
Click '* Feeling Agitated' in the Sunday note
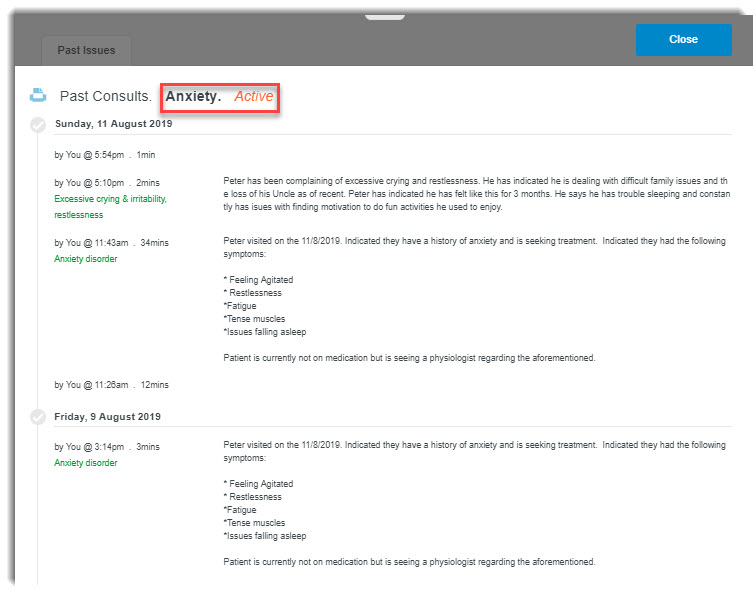pyautogui.click(x=258, y=280)
